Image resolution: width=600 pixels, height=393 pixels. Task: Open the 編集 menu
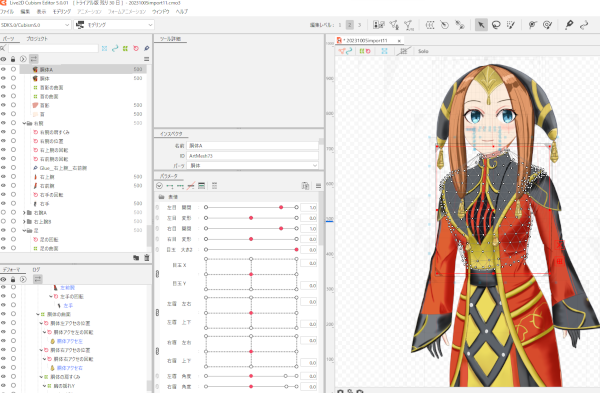click(x=25, y=11)
